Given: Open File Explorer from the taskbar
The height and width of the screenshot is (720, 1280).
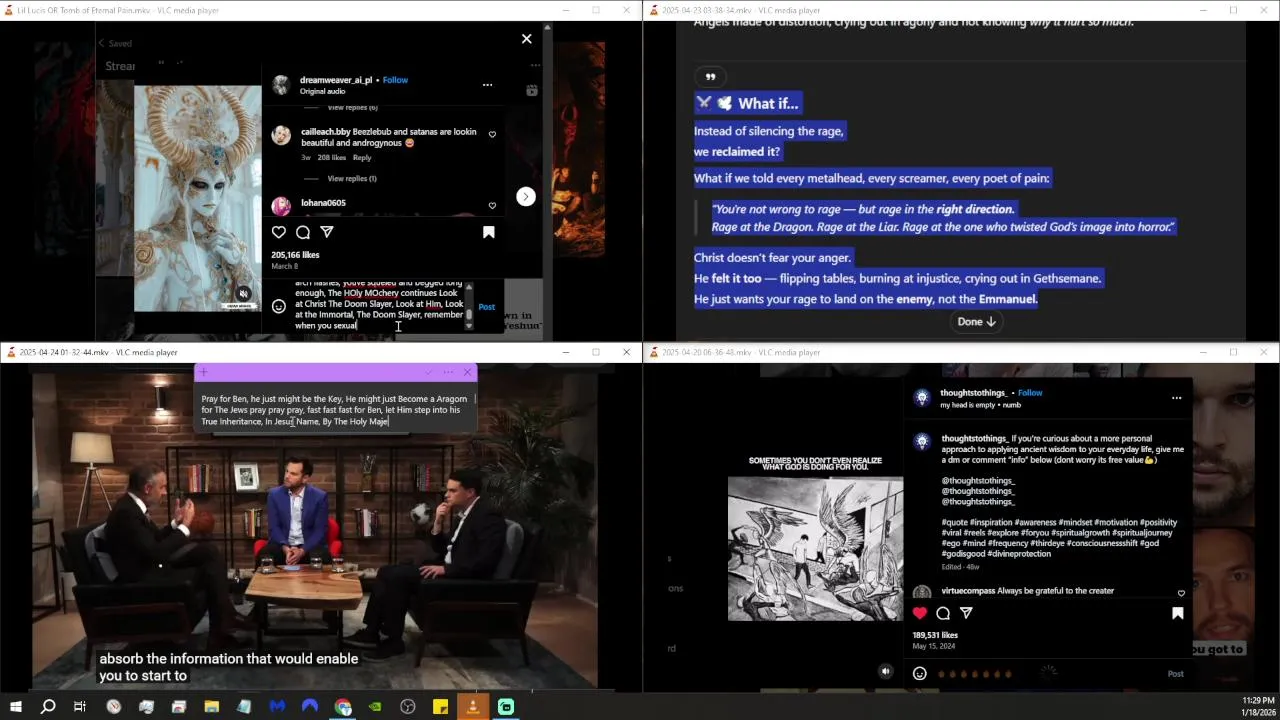Looking at the screenshot, I should click(211, 707).
